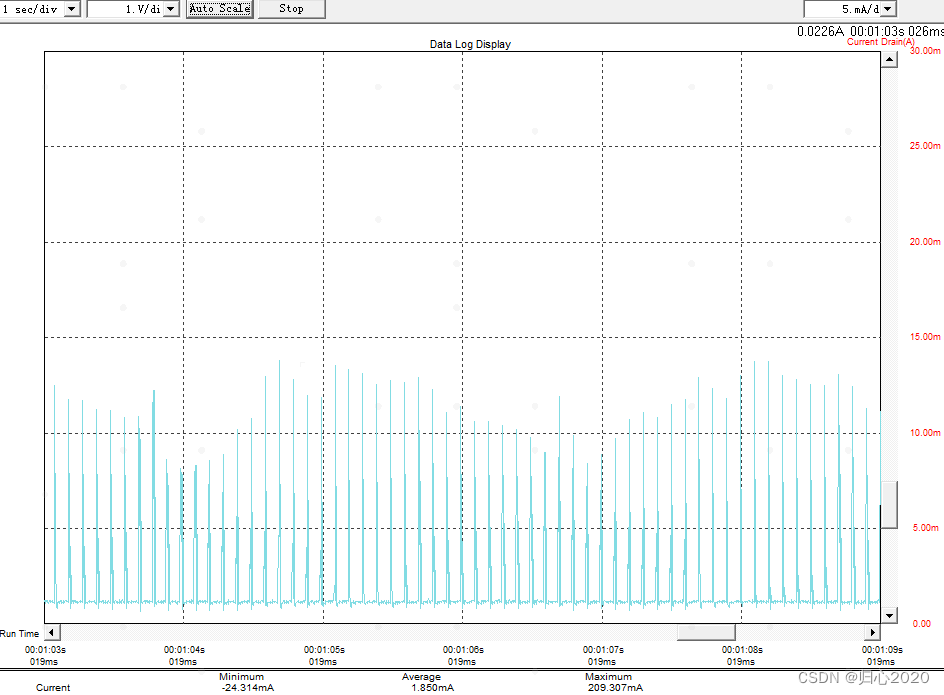Click the Minimum -24.314mA value
944x695 pixels.
pyautogui.click(x=247, y=688)
